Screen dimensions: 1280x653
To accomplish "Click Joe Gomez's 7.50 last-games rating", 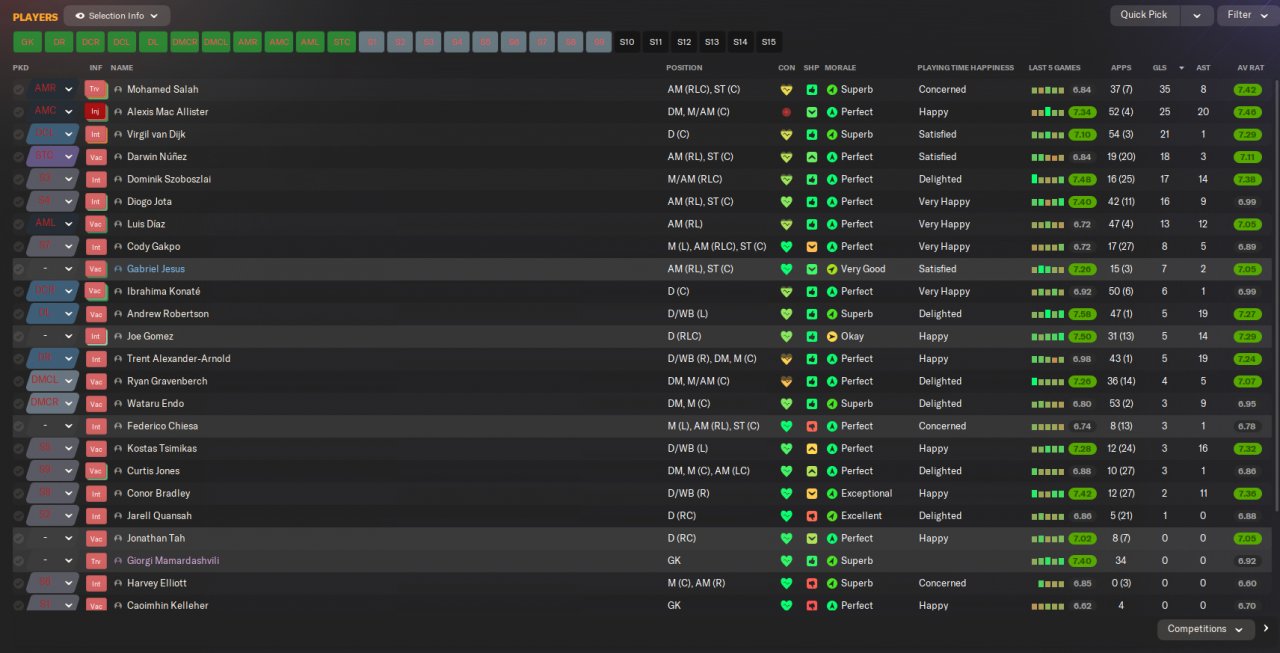I will 1081,336.
